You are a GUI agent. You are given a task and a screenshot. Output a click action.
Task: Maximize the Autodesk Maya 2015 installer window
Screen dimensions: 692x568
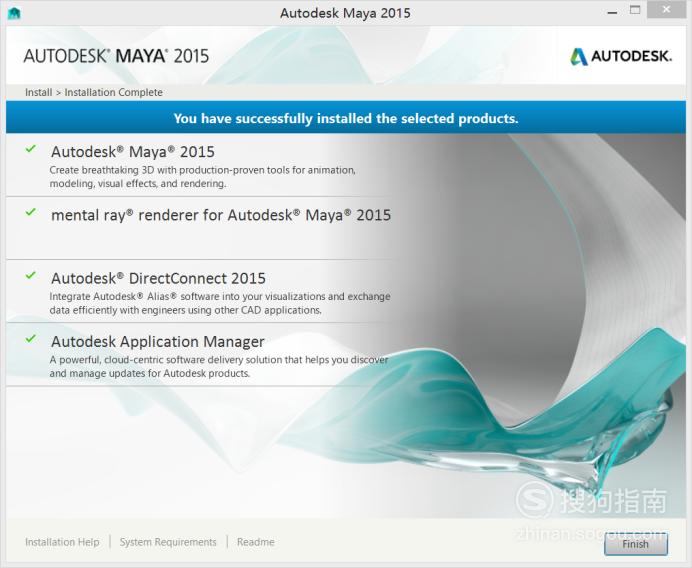pyautogui.click(x=635, y=10)
